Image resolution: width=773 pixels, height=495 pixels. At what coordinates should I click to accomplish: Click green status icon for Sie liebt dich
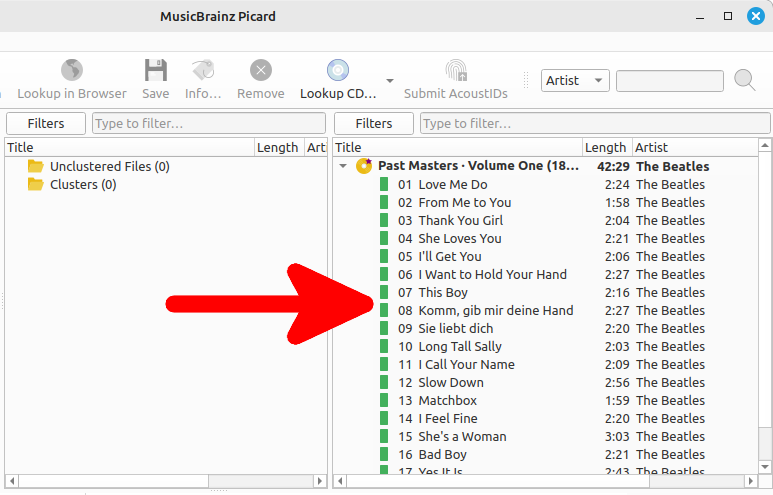[384, 328]
